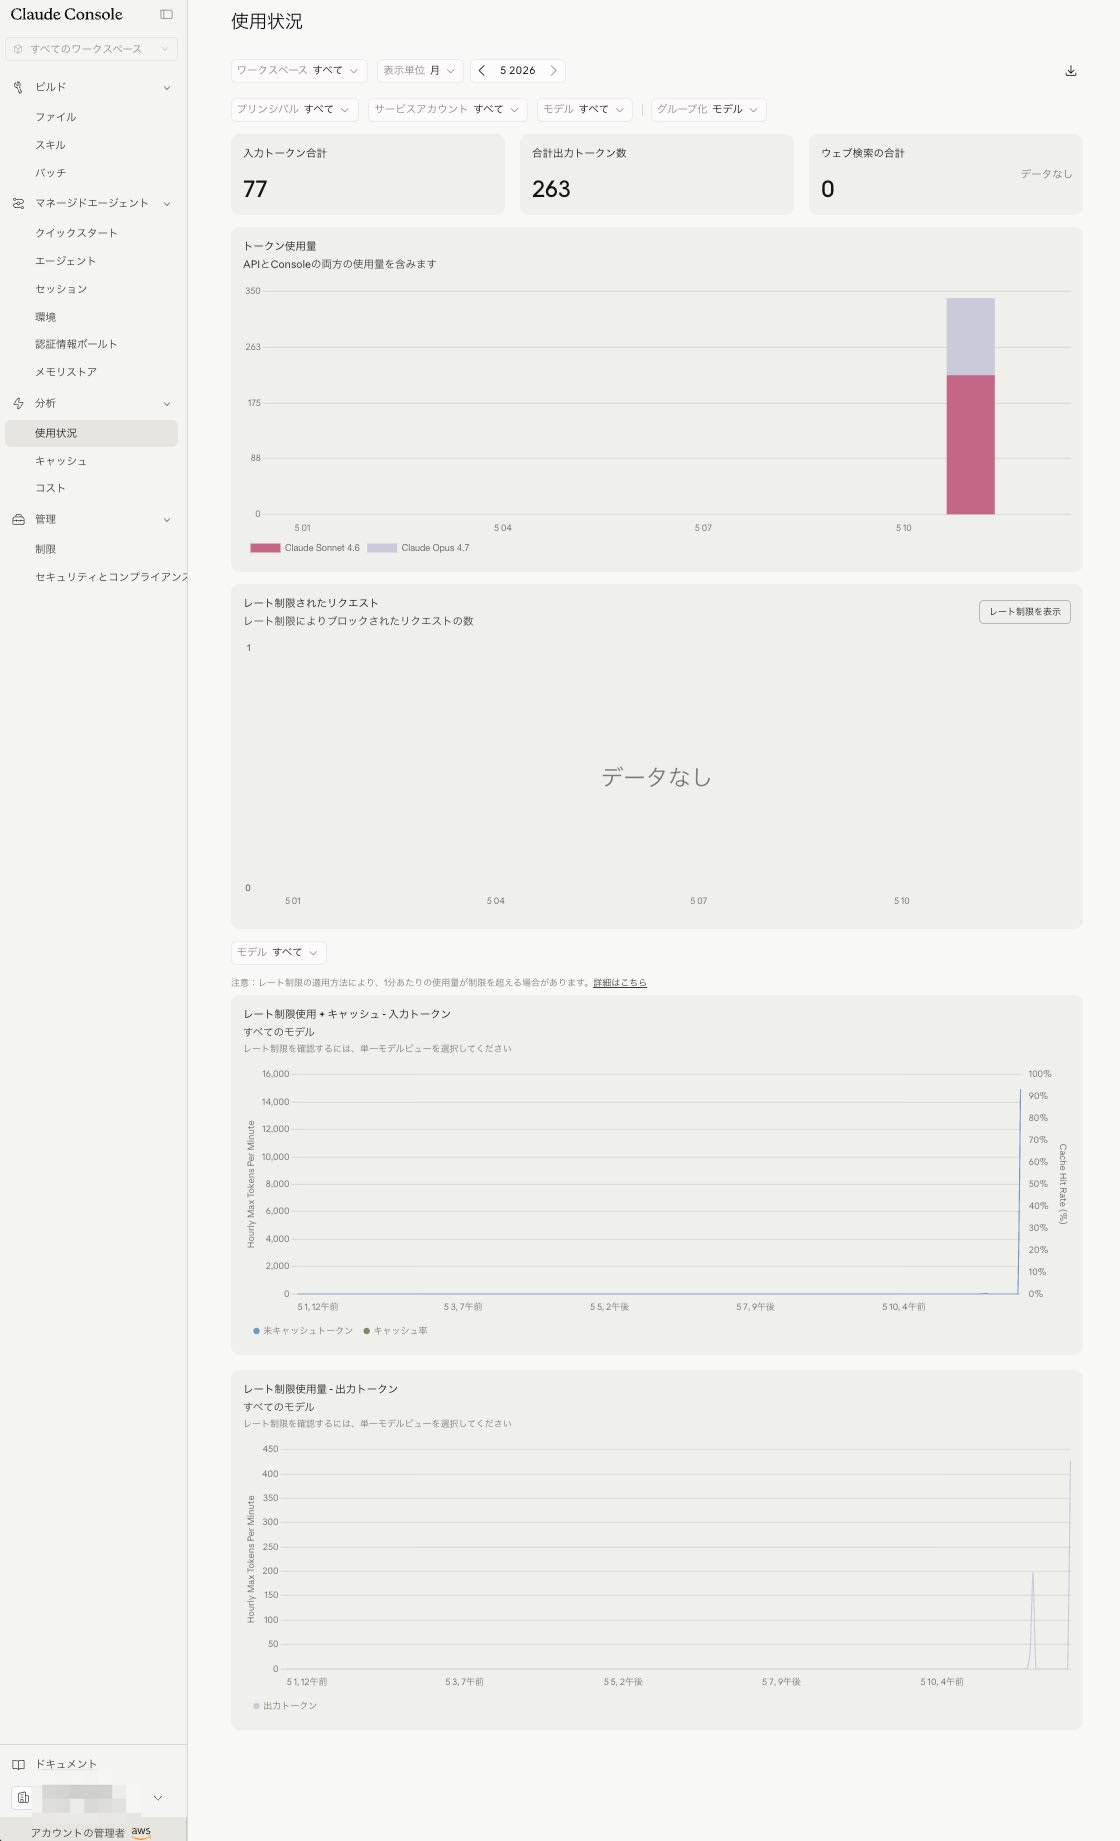
Task: Click the 未キャッシュトークン legend dot
Action: point(257,1331)
